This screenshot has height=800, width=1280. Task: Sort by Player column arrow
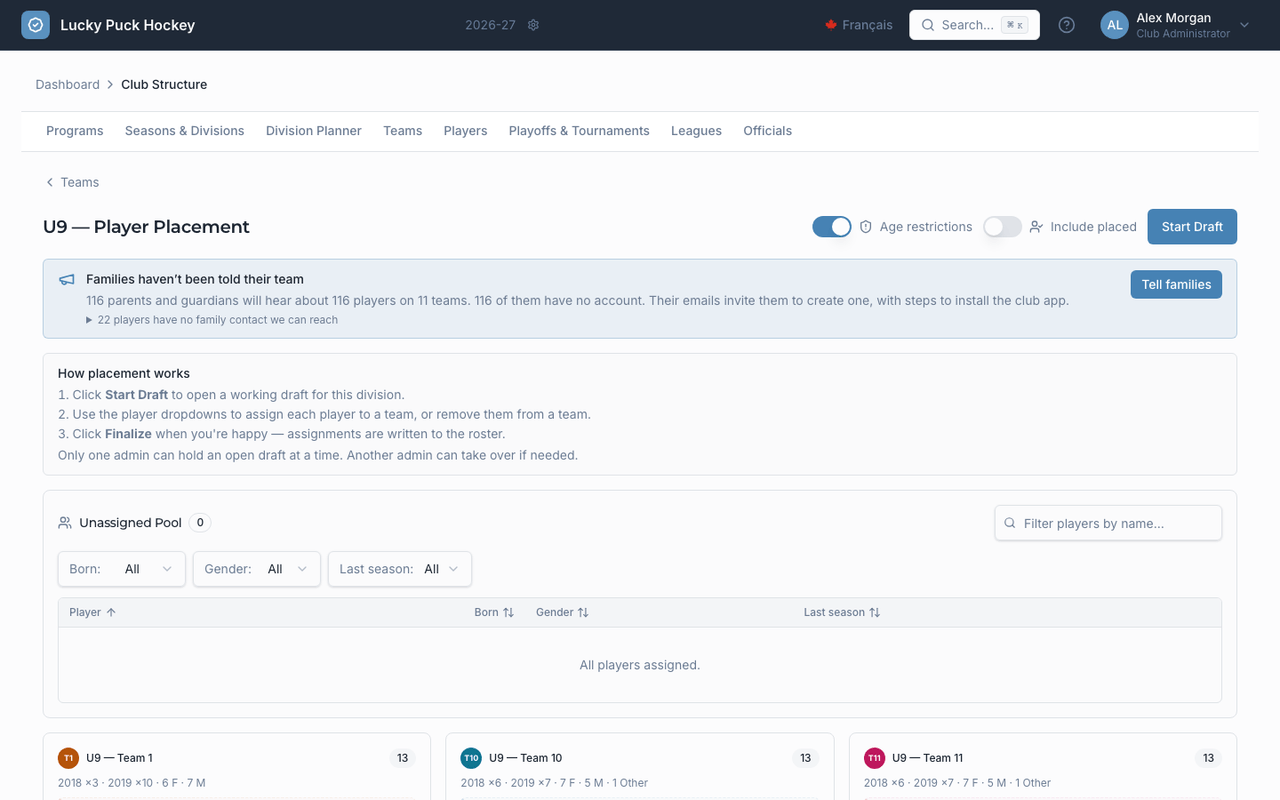pos(111,612)
